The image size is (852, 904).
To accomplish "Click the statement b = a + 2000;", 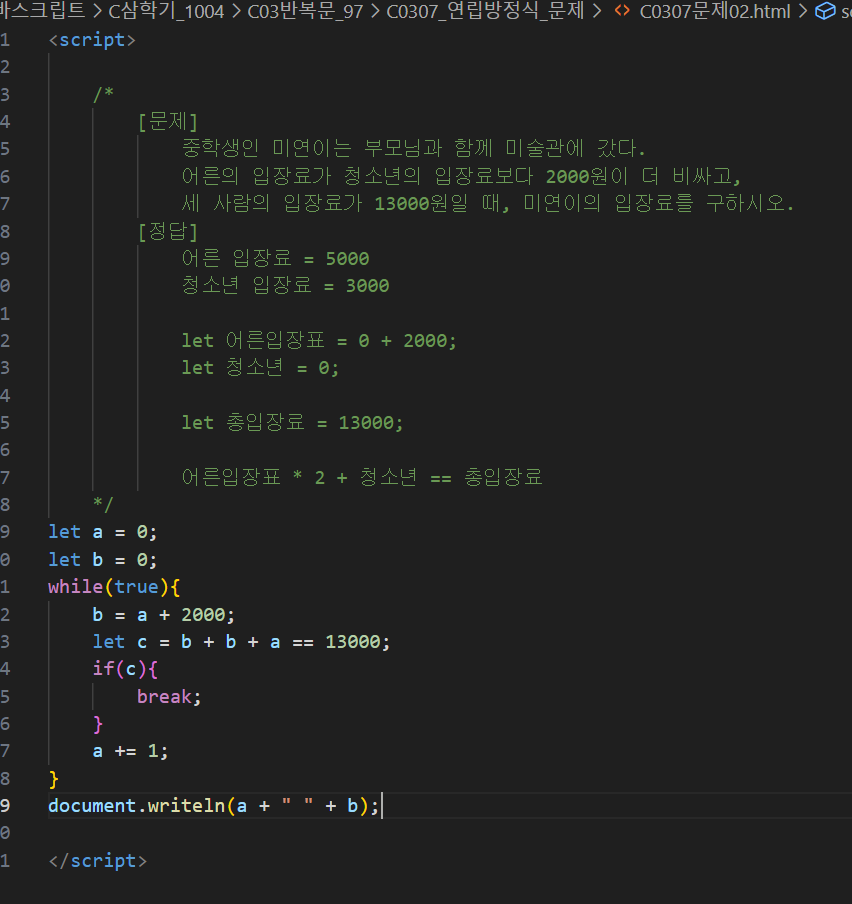I will point(164,615).
